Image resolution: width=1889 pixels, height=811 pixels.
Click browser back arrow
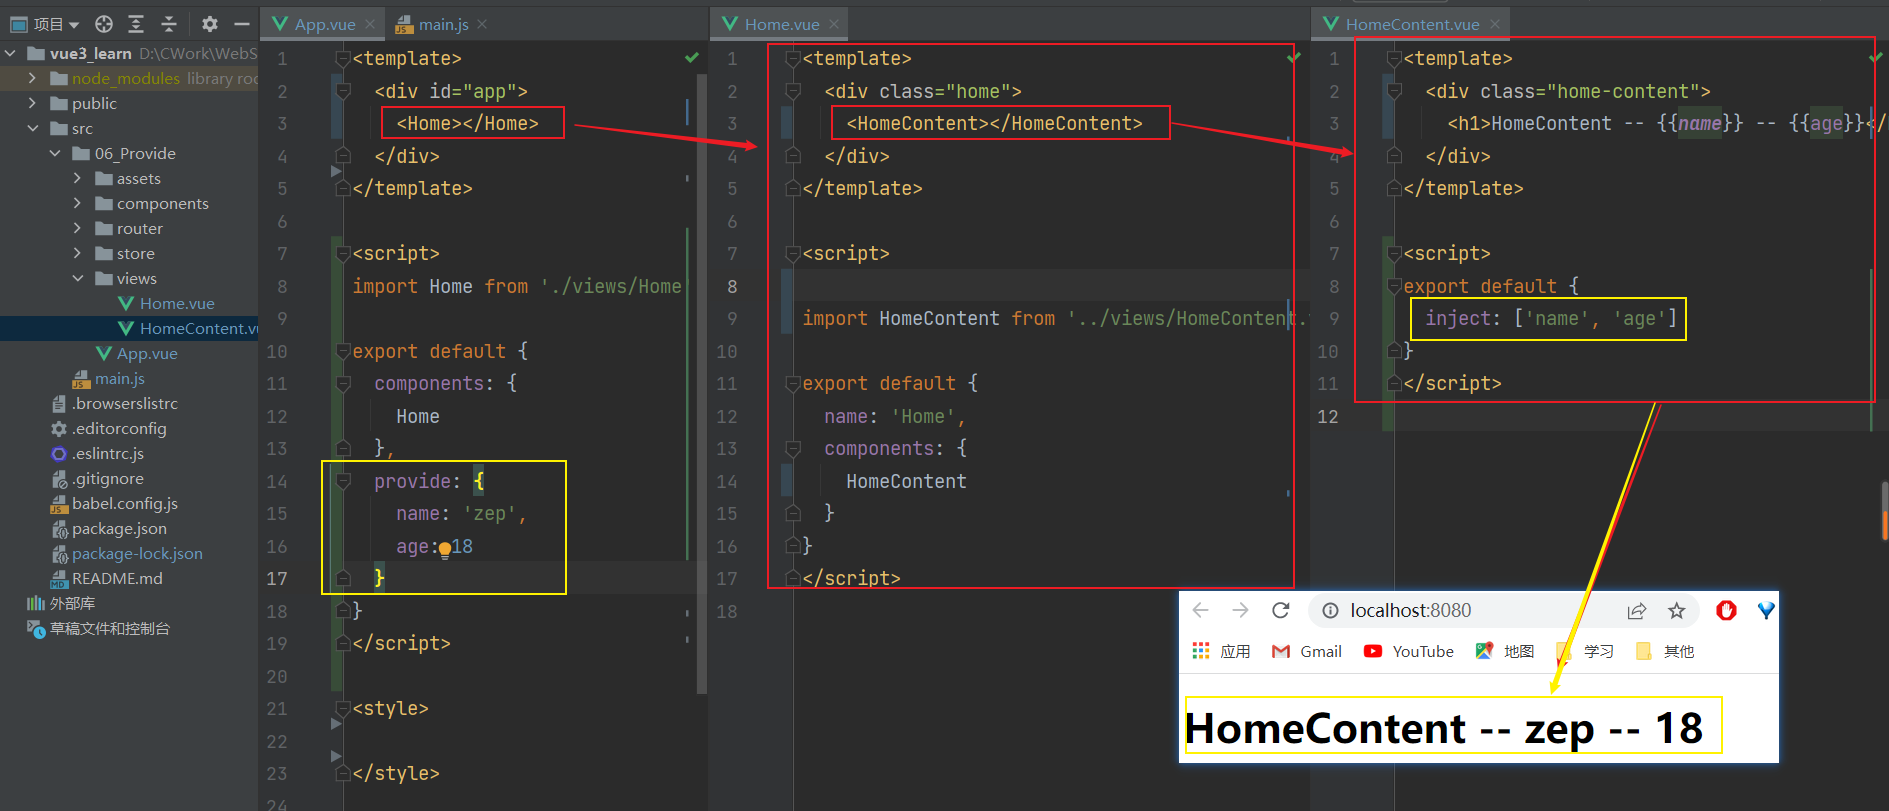[x=1201, y=610]
